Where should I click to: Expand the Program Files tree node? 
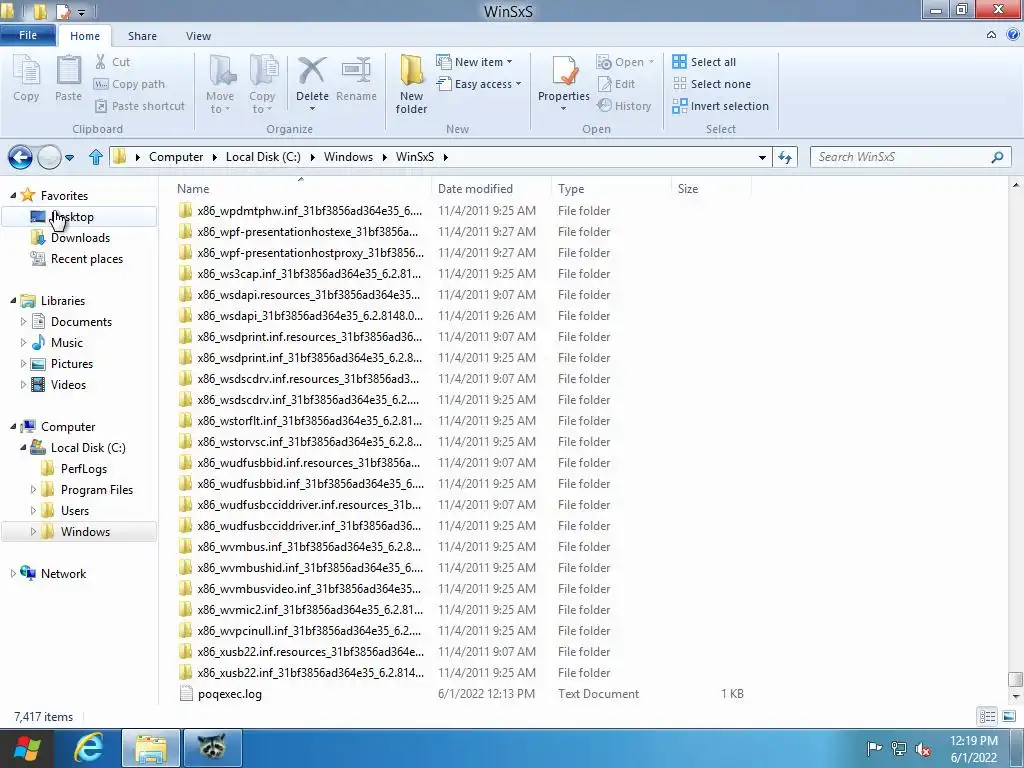33,489
